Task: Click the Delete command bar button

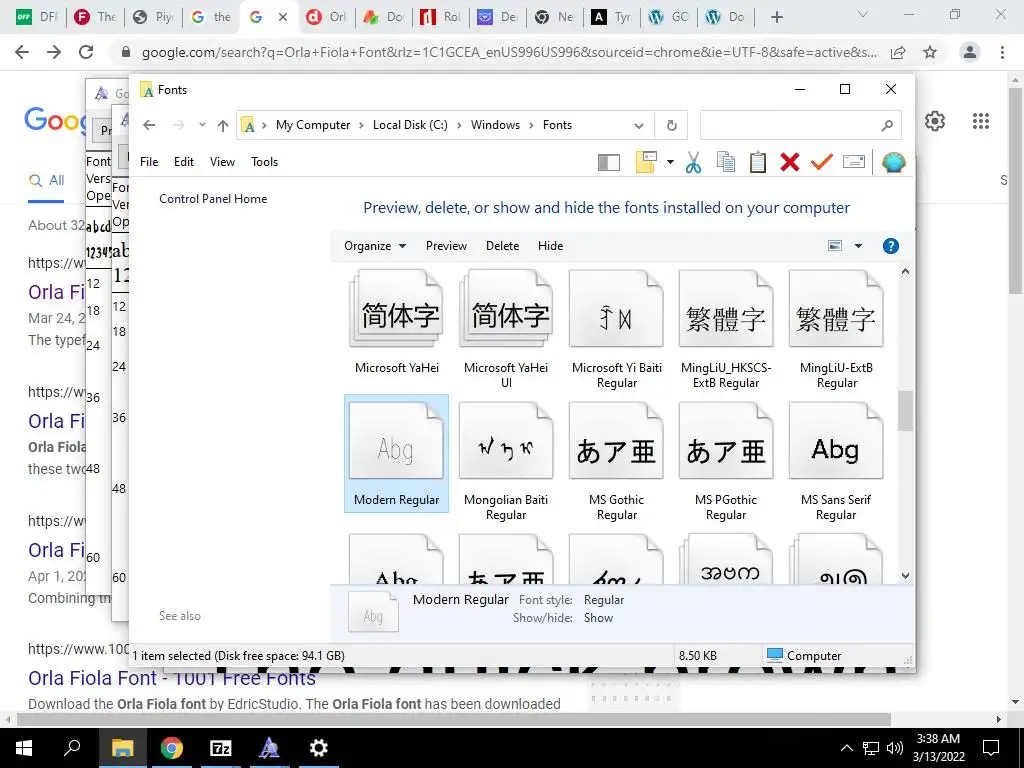Action: point(502,246)
